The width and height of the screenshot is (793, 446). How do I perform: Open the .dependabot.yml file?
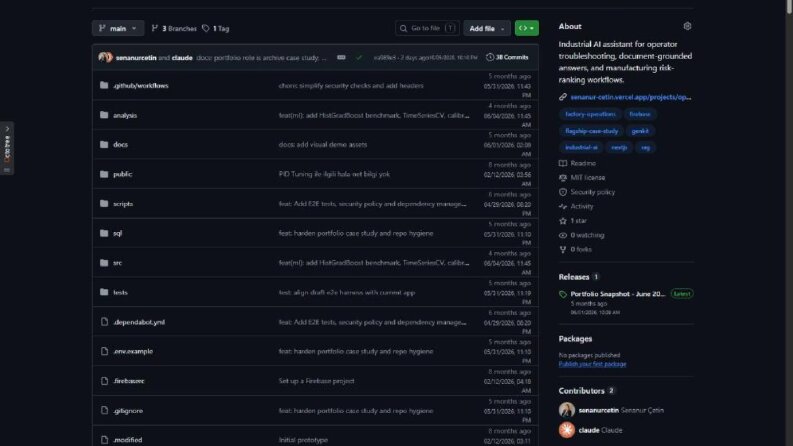(139, 322)
